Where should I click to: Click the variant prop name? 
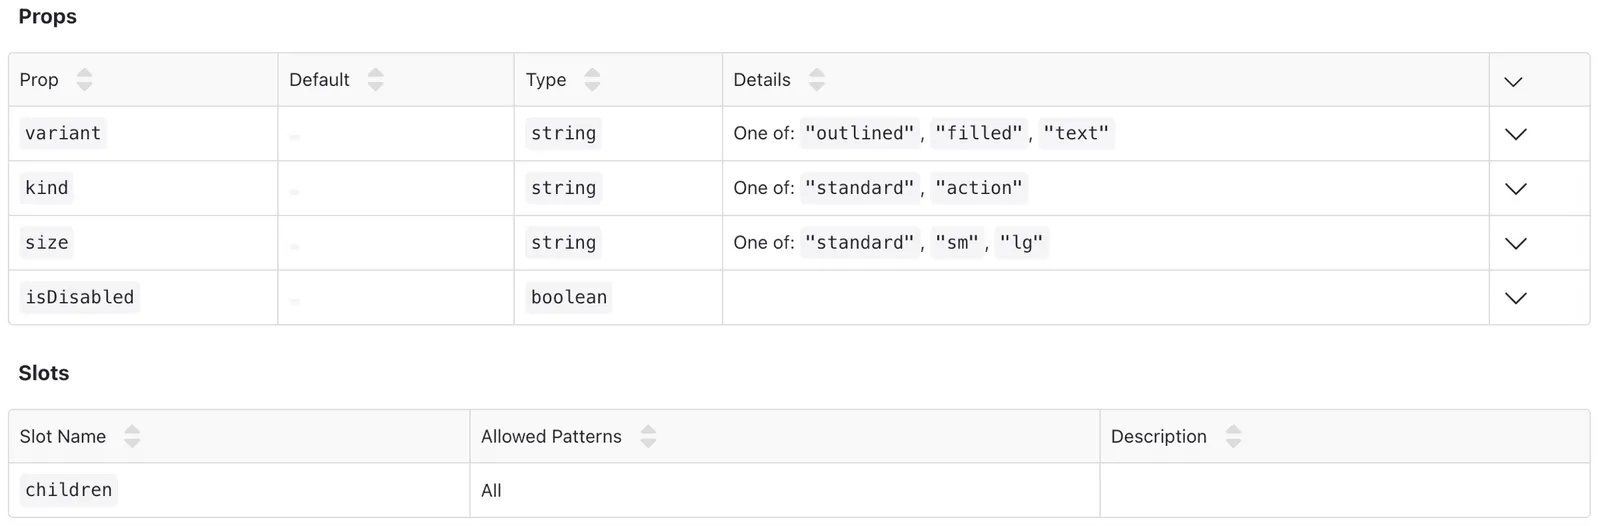pos(63,133)
